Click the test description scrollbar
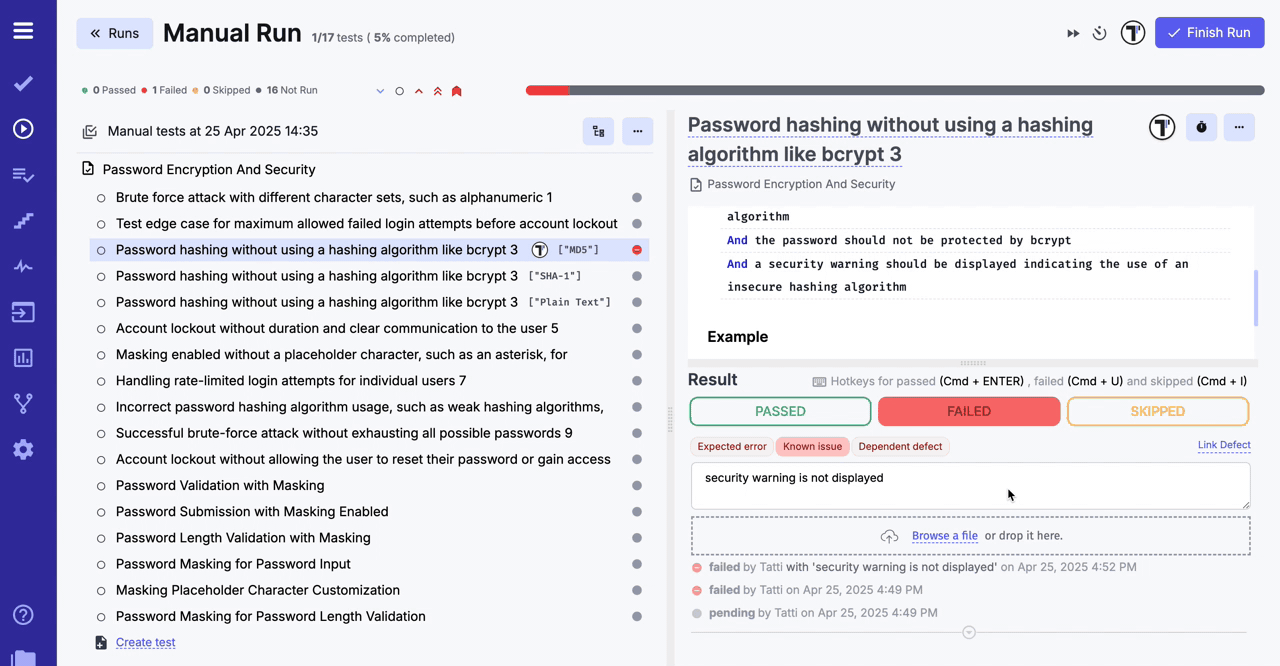 tap(1255, 297)
